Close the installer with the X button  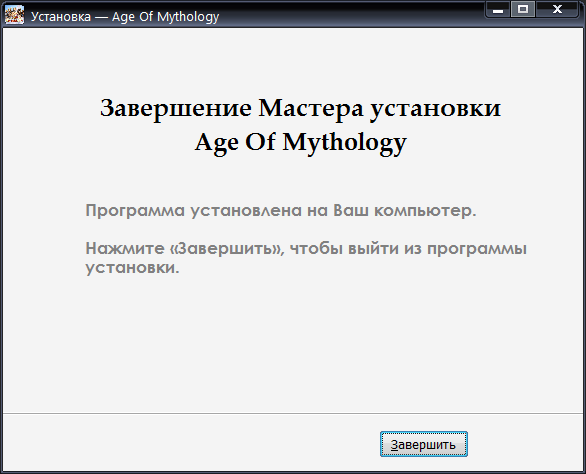click(x=557, y=9)
